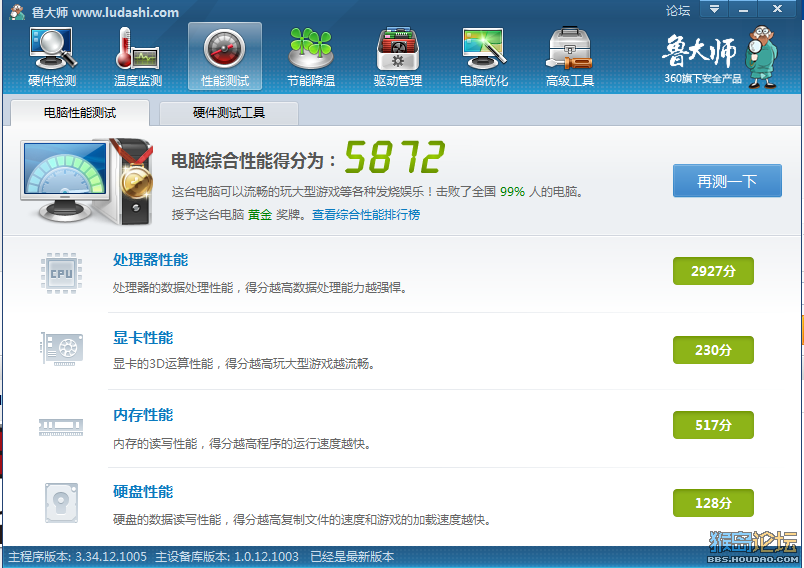Open 驱动管理 driver management icon
Screen dimensions: 804x568
[397, 56]
